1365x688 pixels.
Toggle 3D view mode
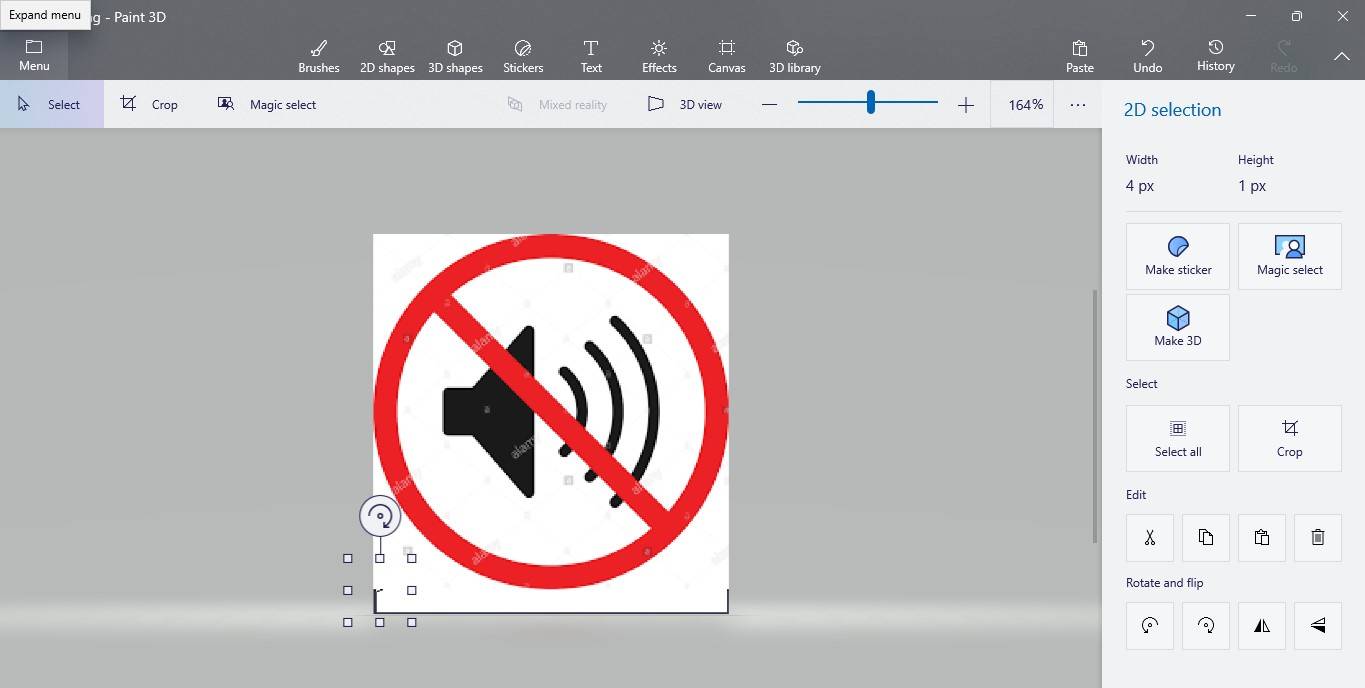(686, 104)
